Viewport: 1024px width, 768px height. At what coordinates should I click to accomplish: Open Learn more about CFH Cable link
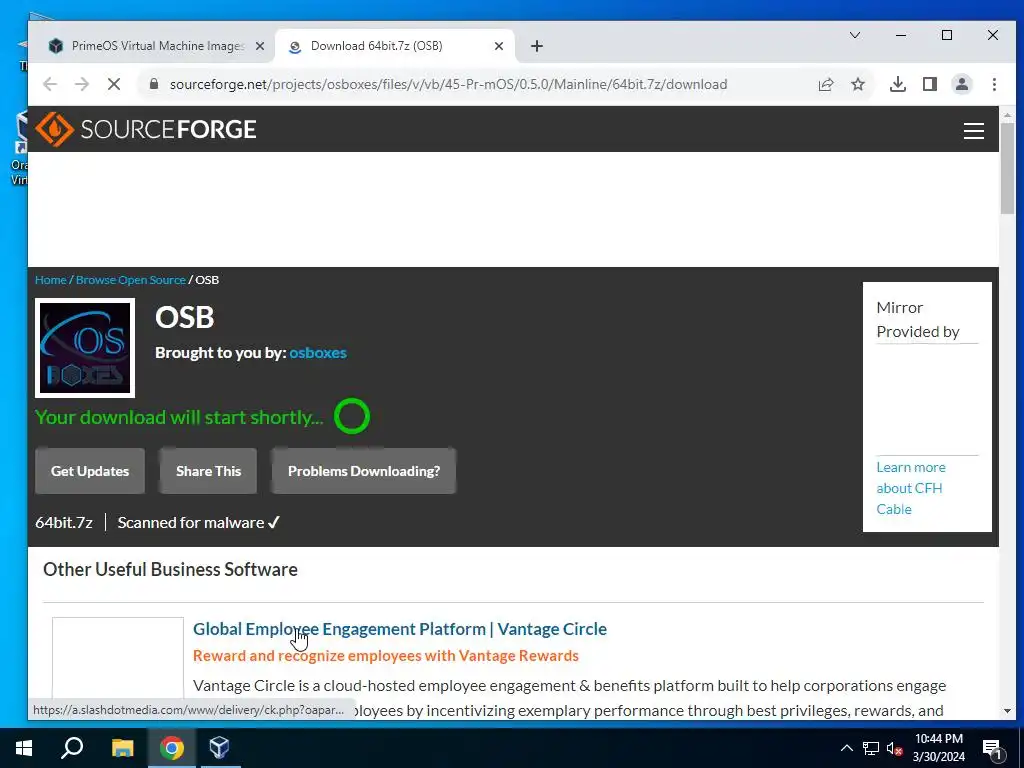tap(911, 488)
